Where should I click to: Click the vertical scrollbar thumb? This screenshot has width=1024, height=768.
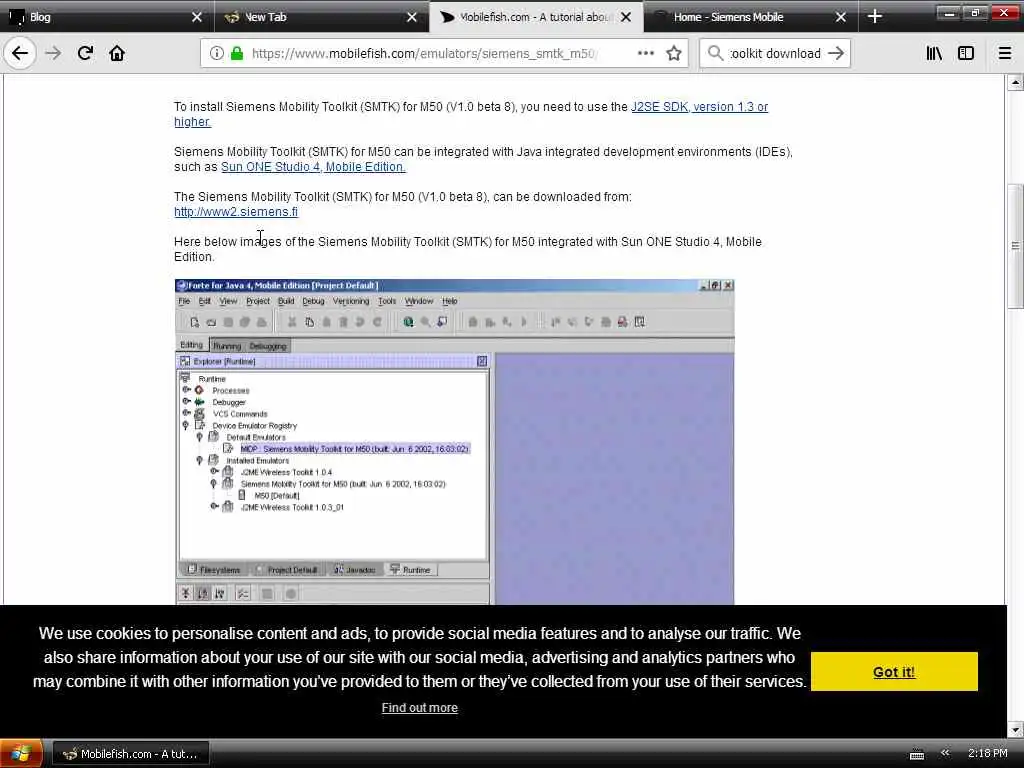tap(1015, 246)
